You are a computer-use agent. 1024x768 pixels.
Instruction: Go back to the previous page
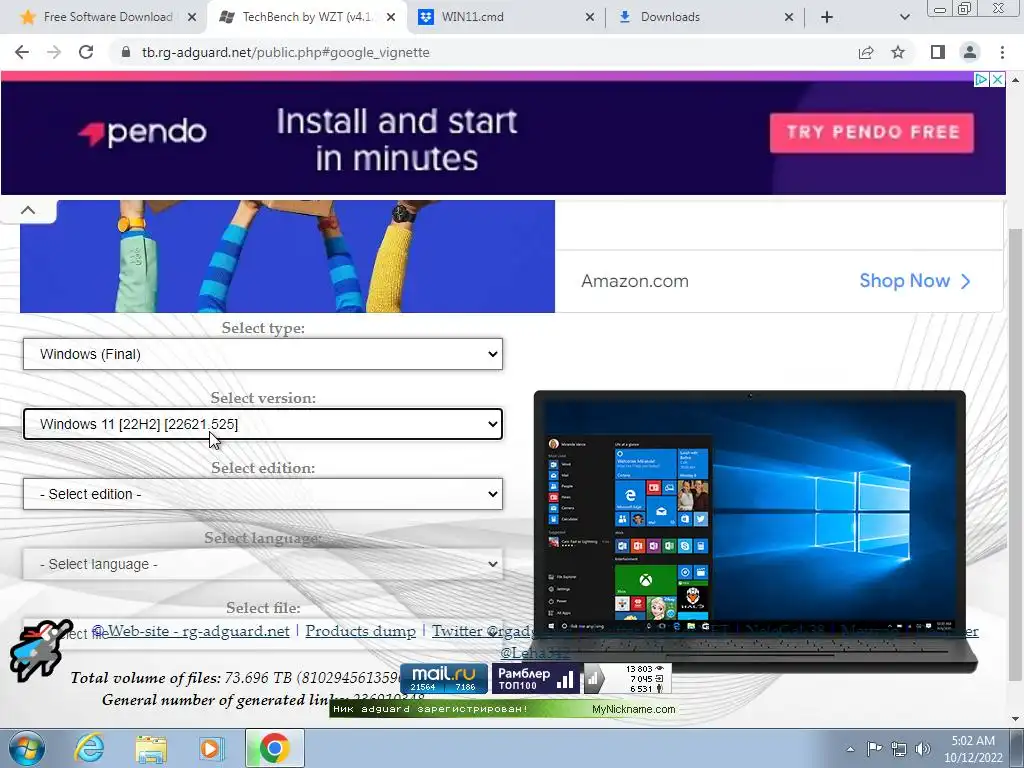pyautogui.click(x=22, y=52)
